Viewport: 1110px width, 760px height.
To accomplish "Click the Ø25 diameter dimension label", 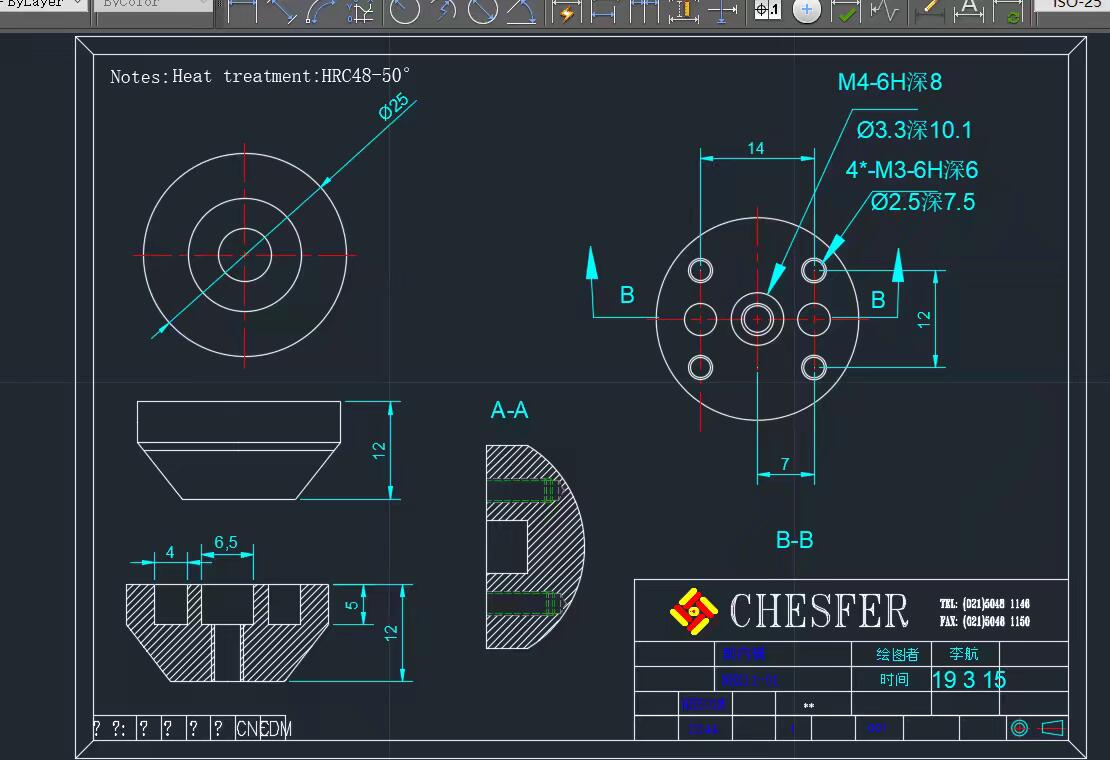I will click(x=394, y=108).
